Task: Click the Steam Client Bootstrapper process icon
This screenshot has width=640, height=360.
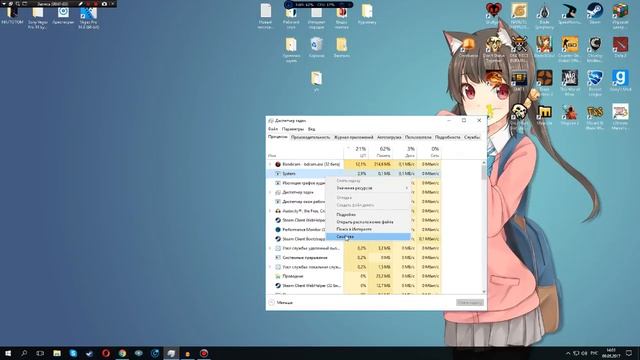Action: [278, 239]
